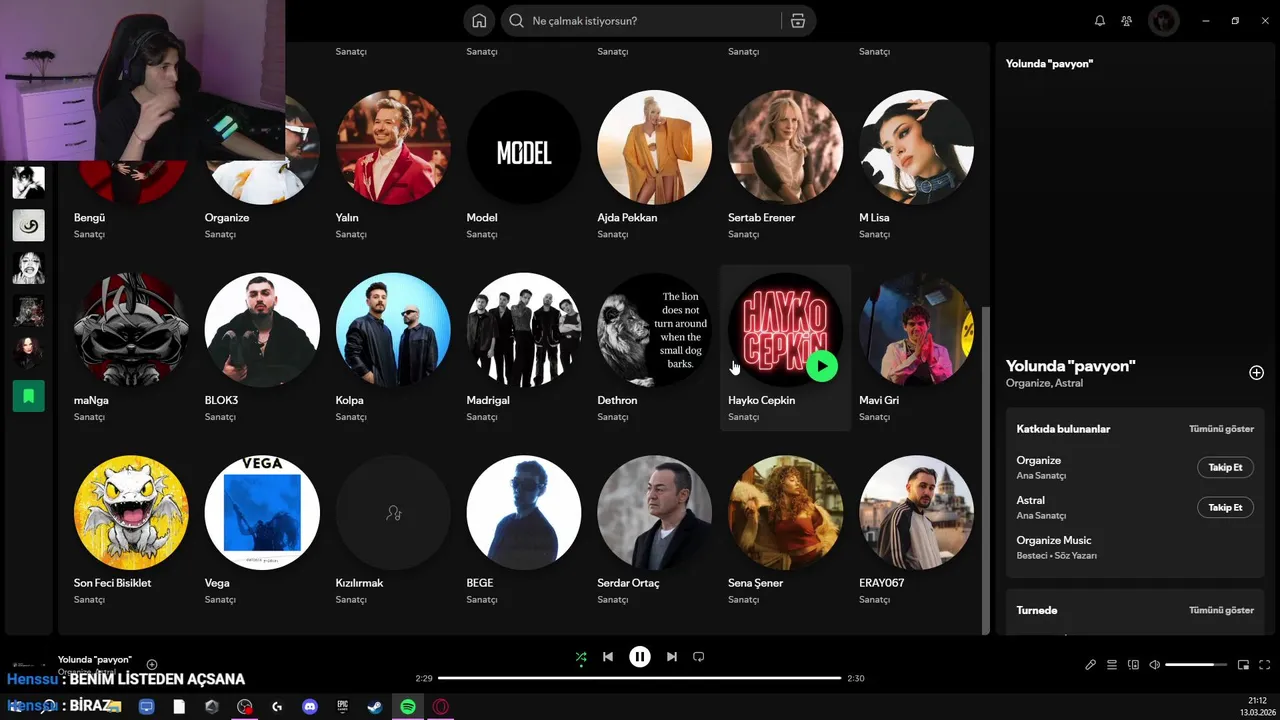This screenshot has width=1280, height=720.
Task: Open Logitech G HUB from taskbar
Action: tap(277, 707)
